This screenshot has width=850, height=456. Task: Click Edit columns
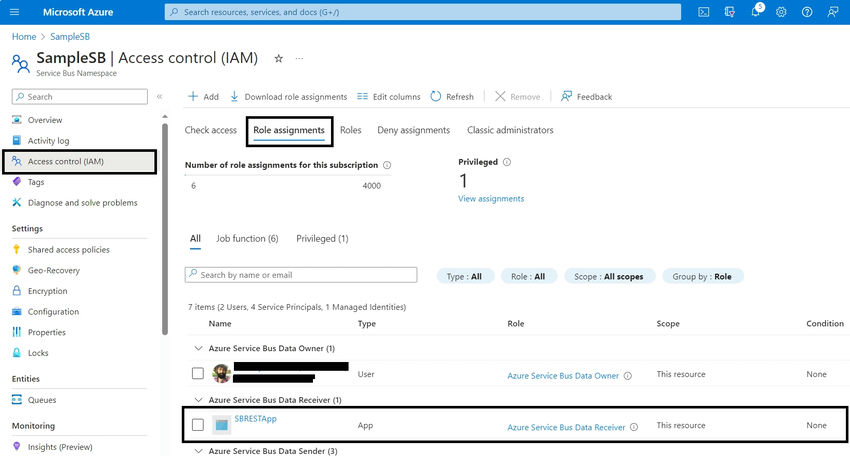[x=389, y=97]
